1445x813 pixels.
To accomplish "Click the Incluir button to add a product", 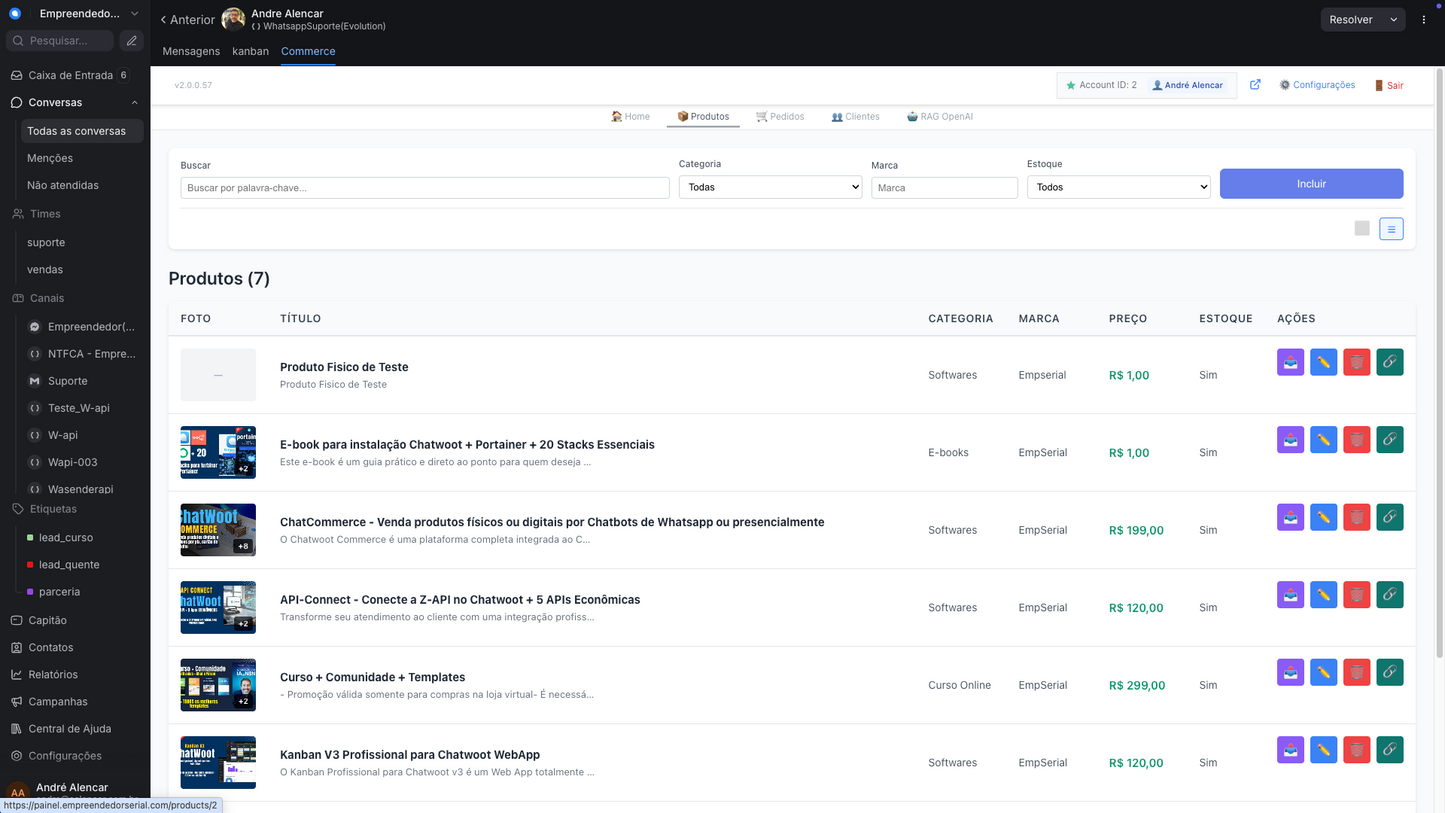I will pyautogui.click(x=1311, y=183).
